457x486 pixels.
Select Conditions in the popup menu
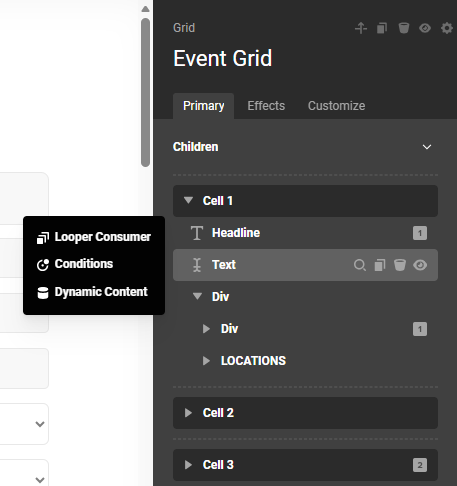[94, 264]
